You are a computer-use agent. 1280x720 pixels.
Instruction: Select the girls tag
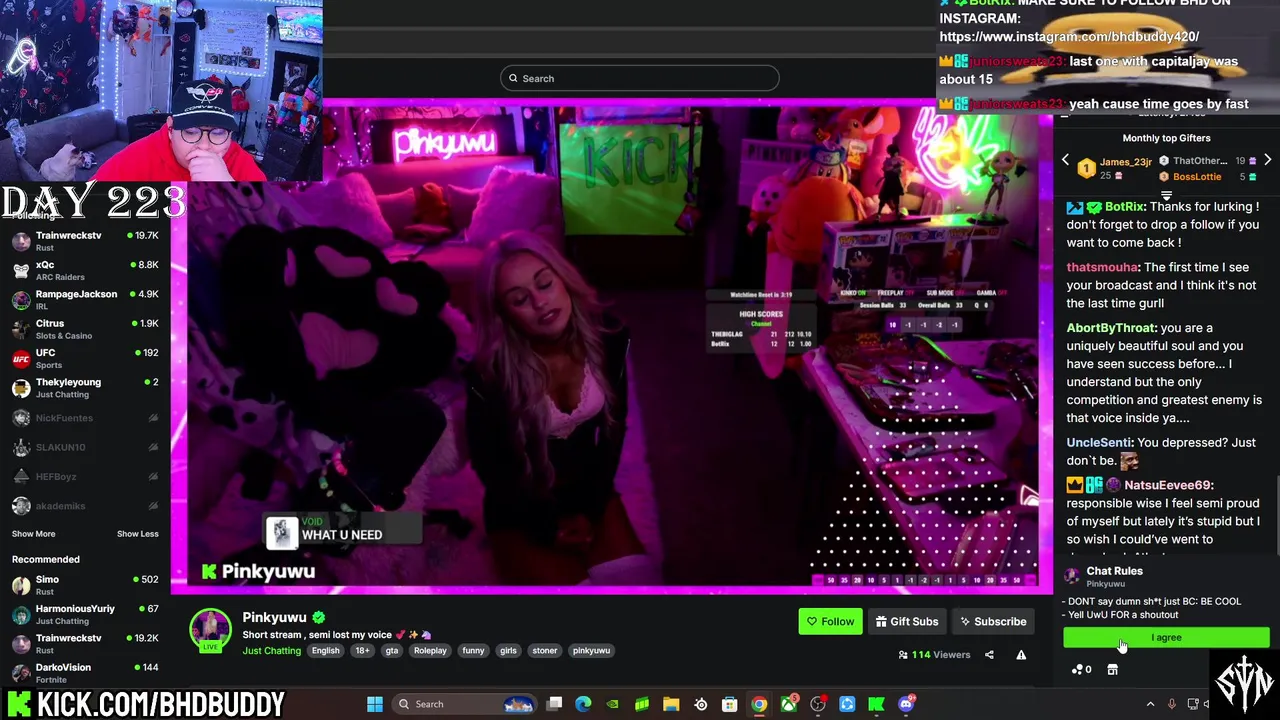pos(508,651)
